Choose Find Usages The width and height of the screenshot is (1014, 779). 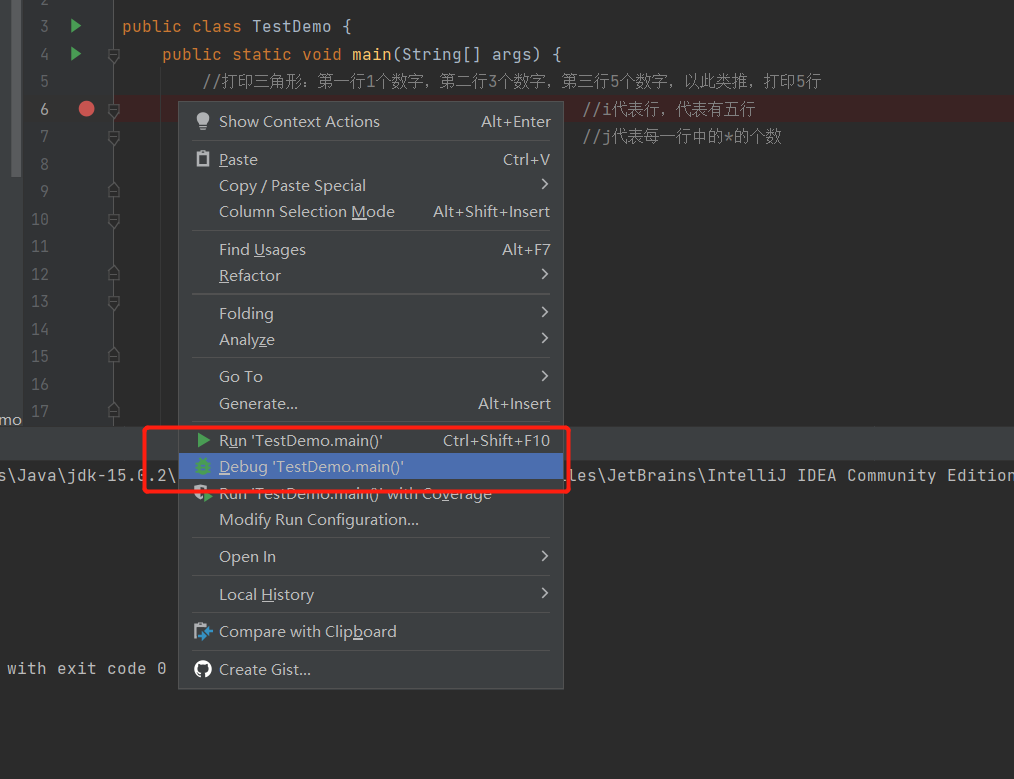pyautogui.click(x=371, y=250)
